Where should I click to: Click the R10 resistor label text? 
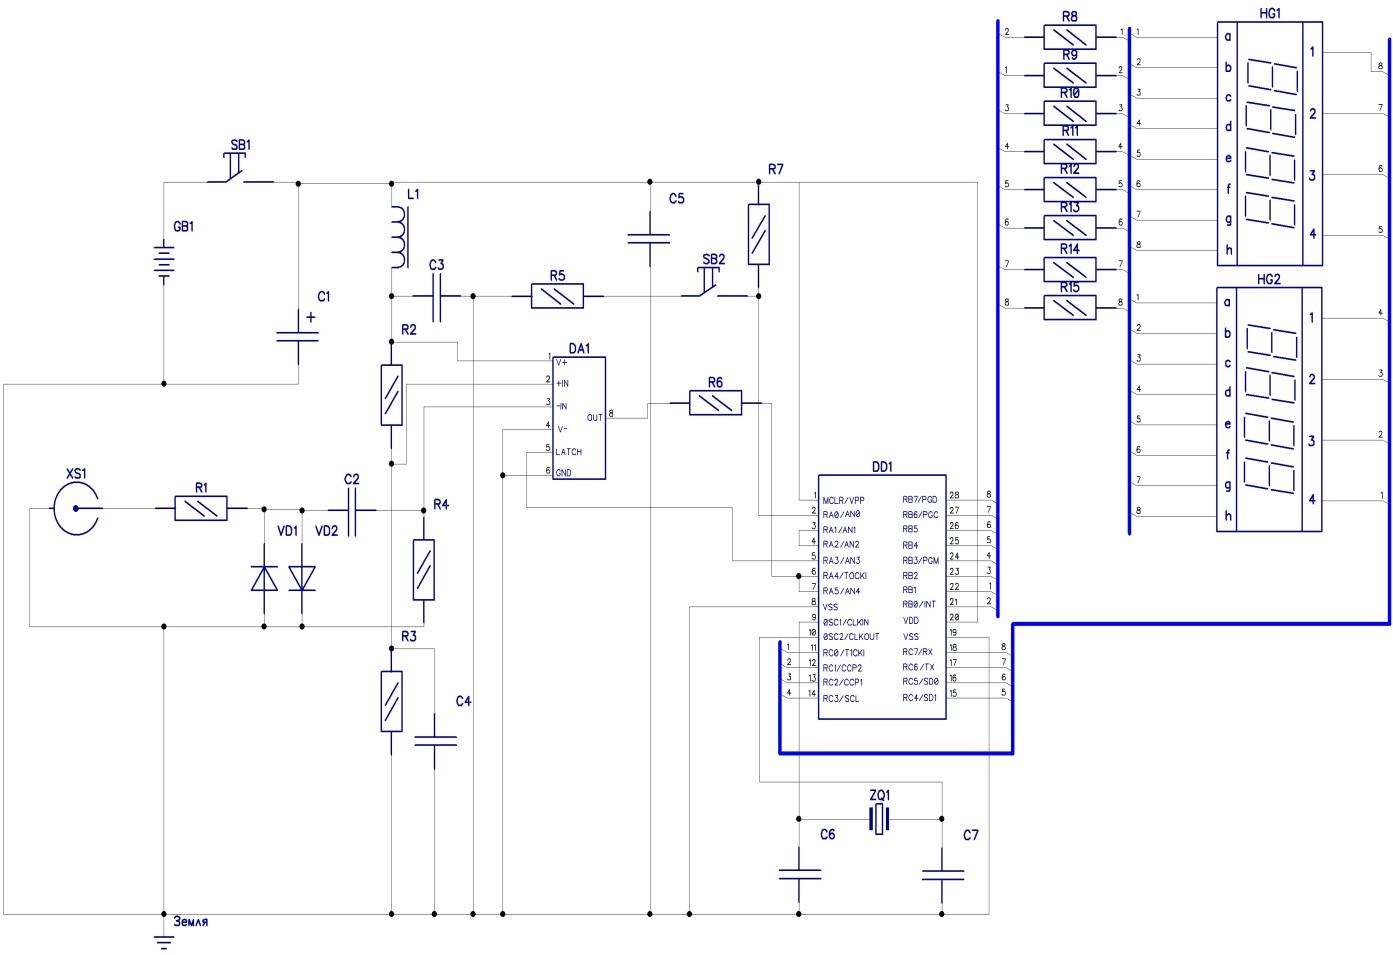pos(1070,93)
